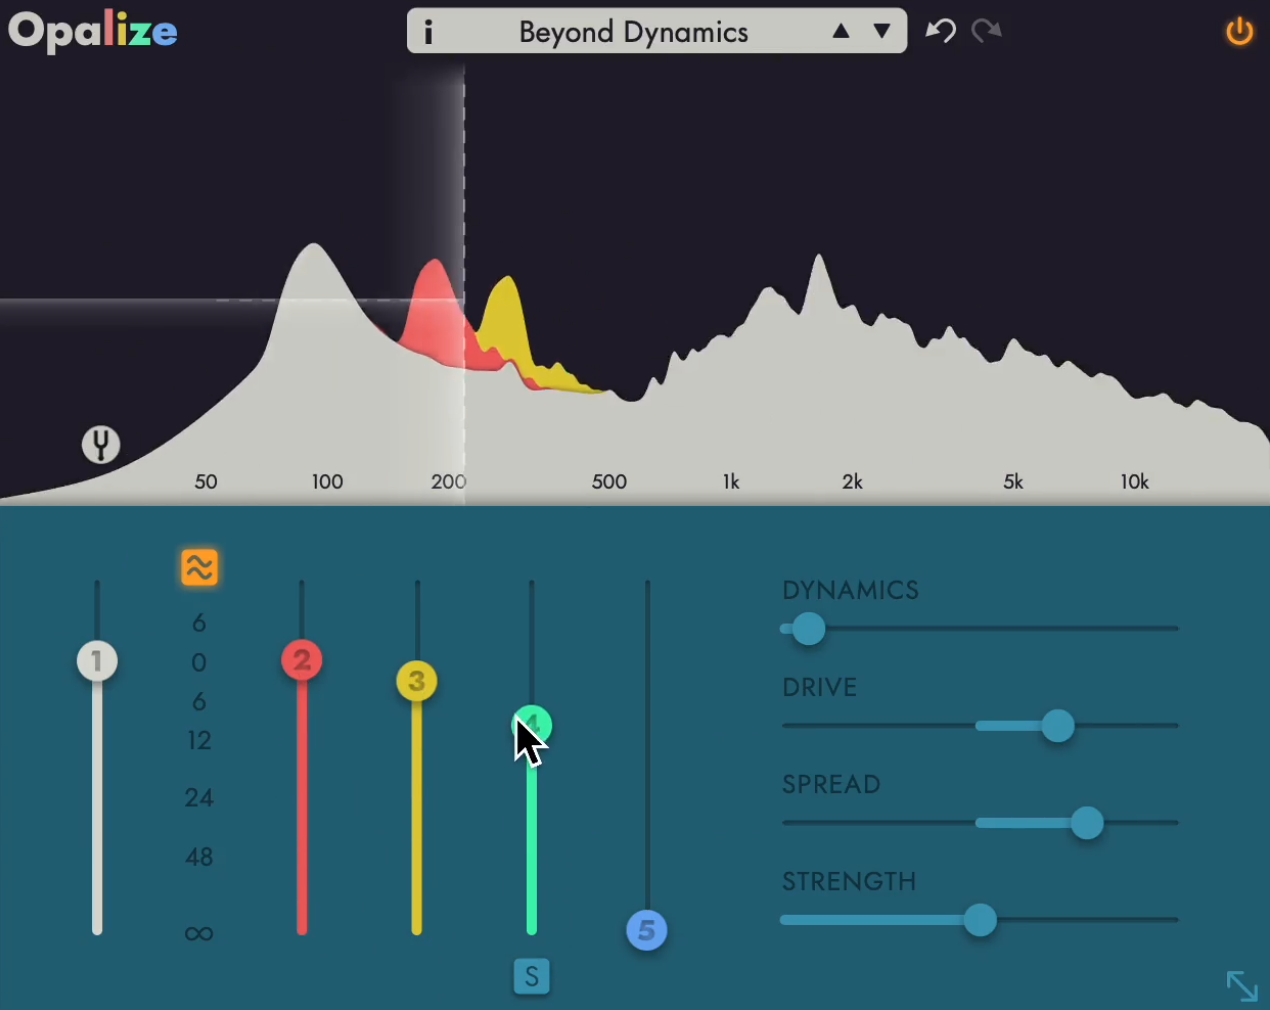The image size is (1270, 1010).
Task: Click the green band 4 fader knob
Action: pyautogui.click(x=532, y=724)
